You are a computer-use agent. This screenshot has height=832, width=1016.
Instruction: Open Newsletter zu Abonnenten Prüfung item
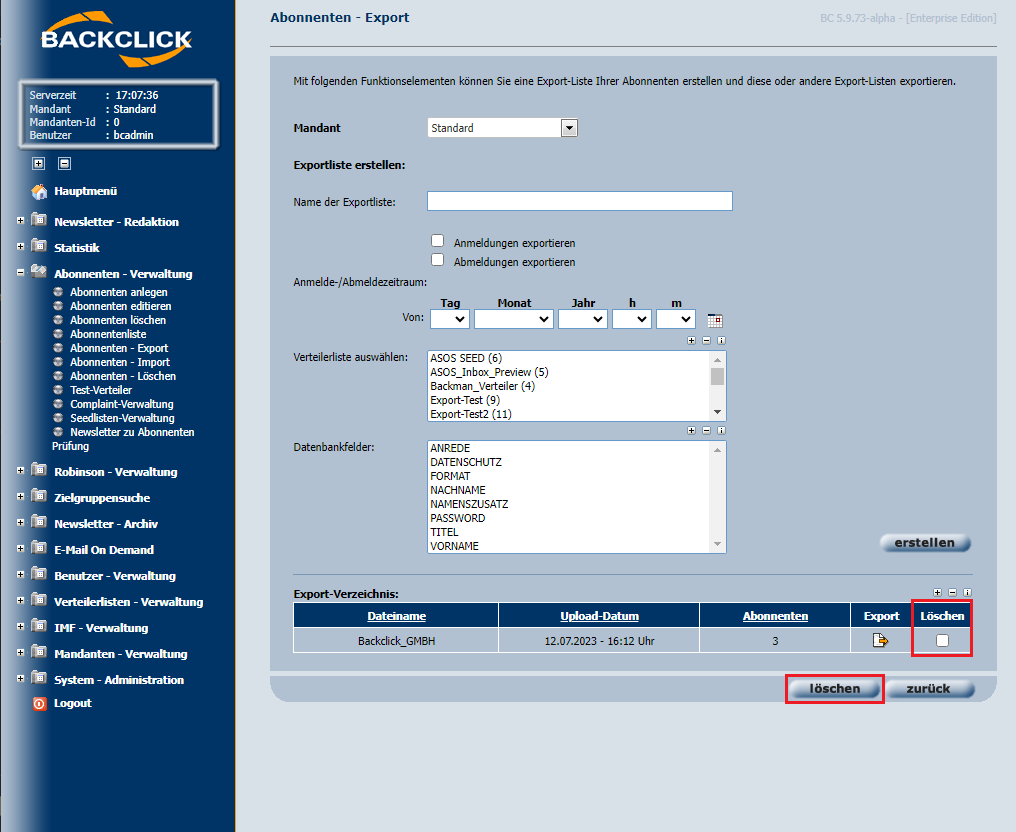pos(123,439)
